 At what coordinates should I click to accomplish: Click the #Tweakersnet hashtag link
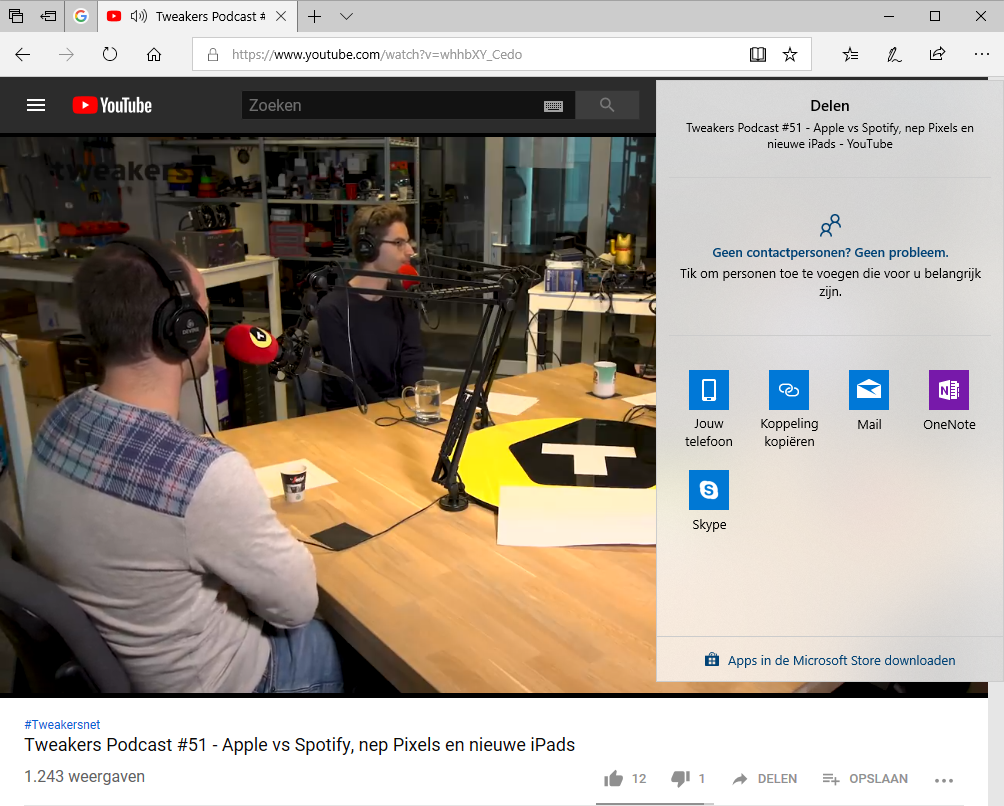pos(62,725)
